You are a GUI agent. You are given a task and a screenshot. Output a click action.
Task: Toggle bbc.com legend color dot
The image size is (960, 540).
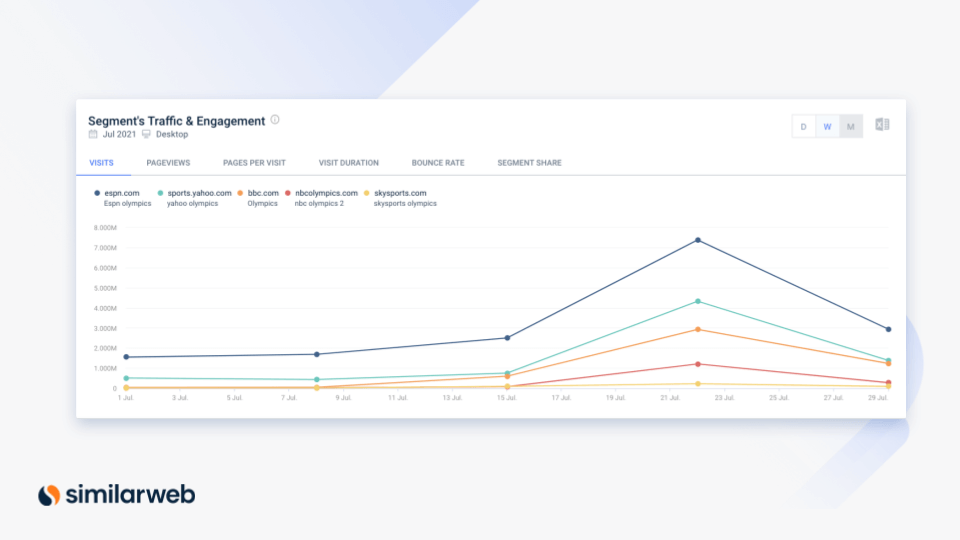tap(240, 193)
